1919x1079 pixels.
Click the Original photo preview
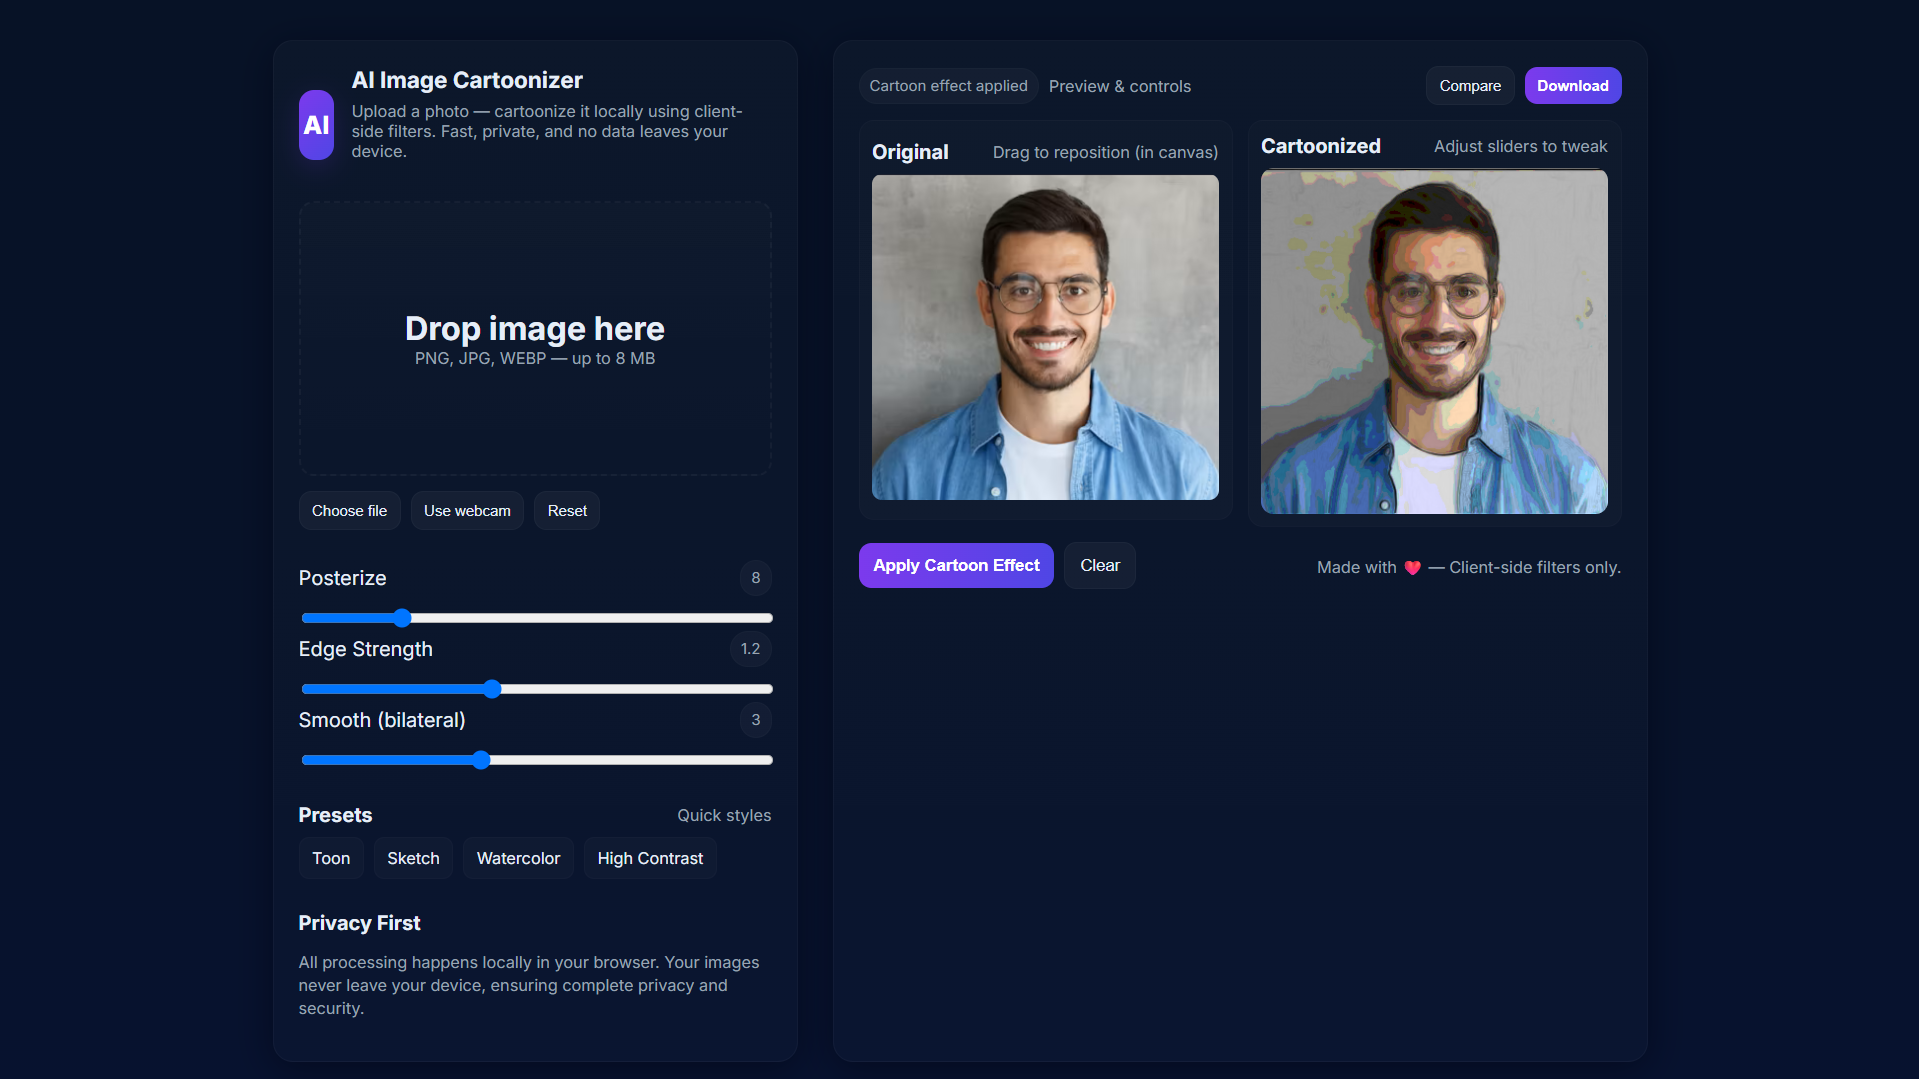(1045, 338)
